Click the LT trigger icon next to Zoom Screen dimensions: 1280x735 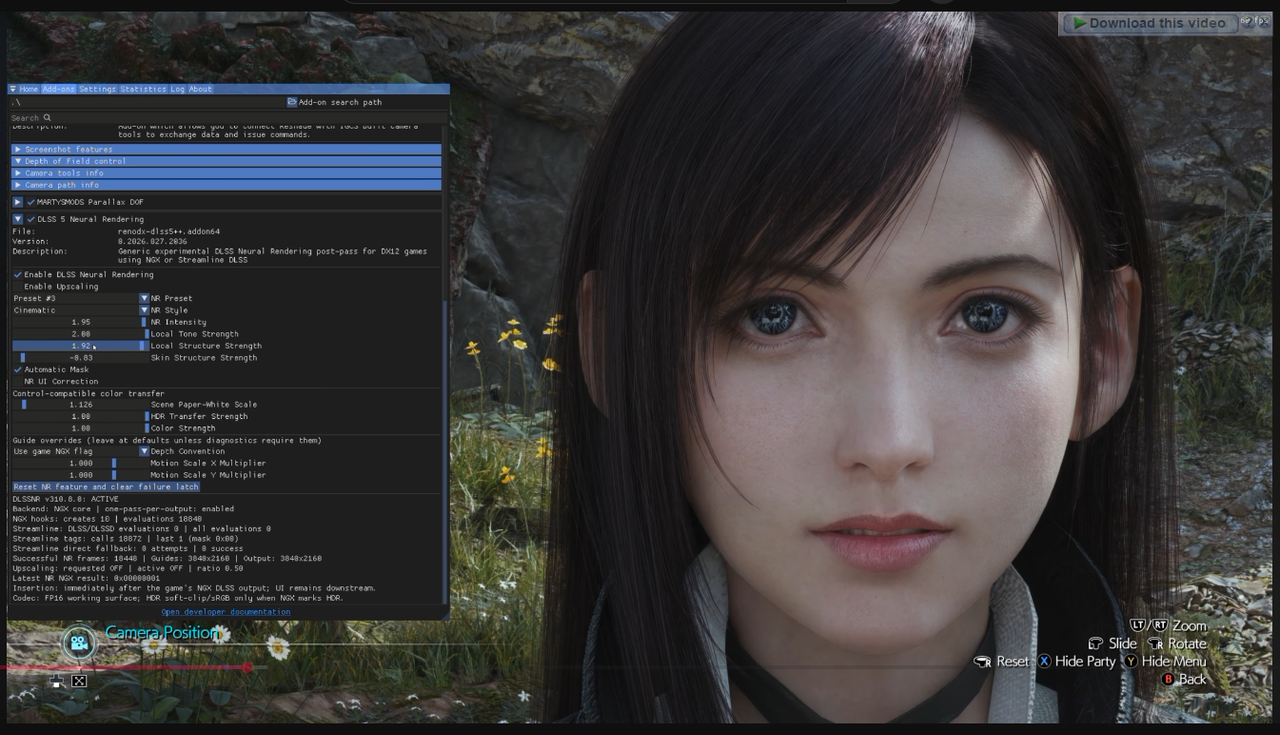pos(1138,625)
